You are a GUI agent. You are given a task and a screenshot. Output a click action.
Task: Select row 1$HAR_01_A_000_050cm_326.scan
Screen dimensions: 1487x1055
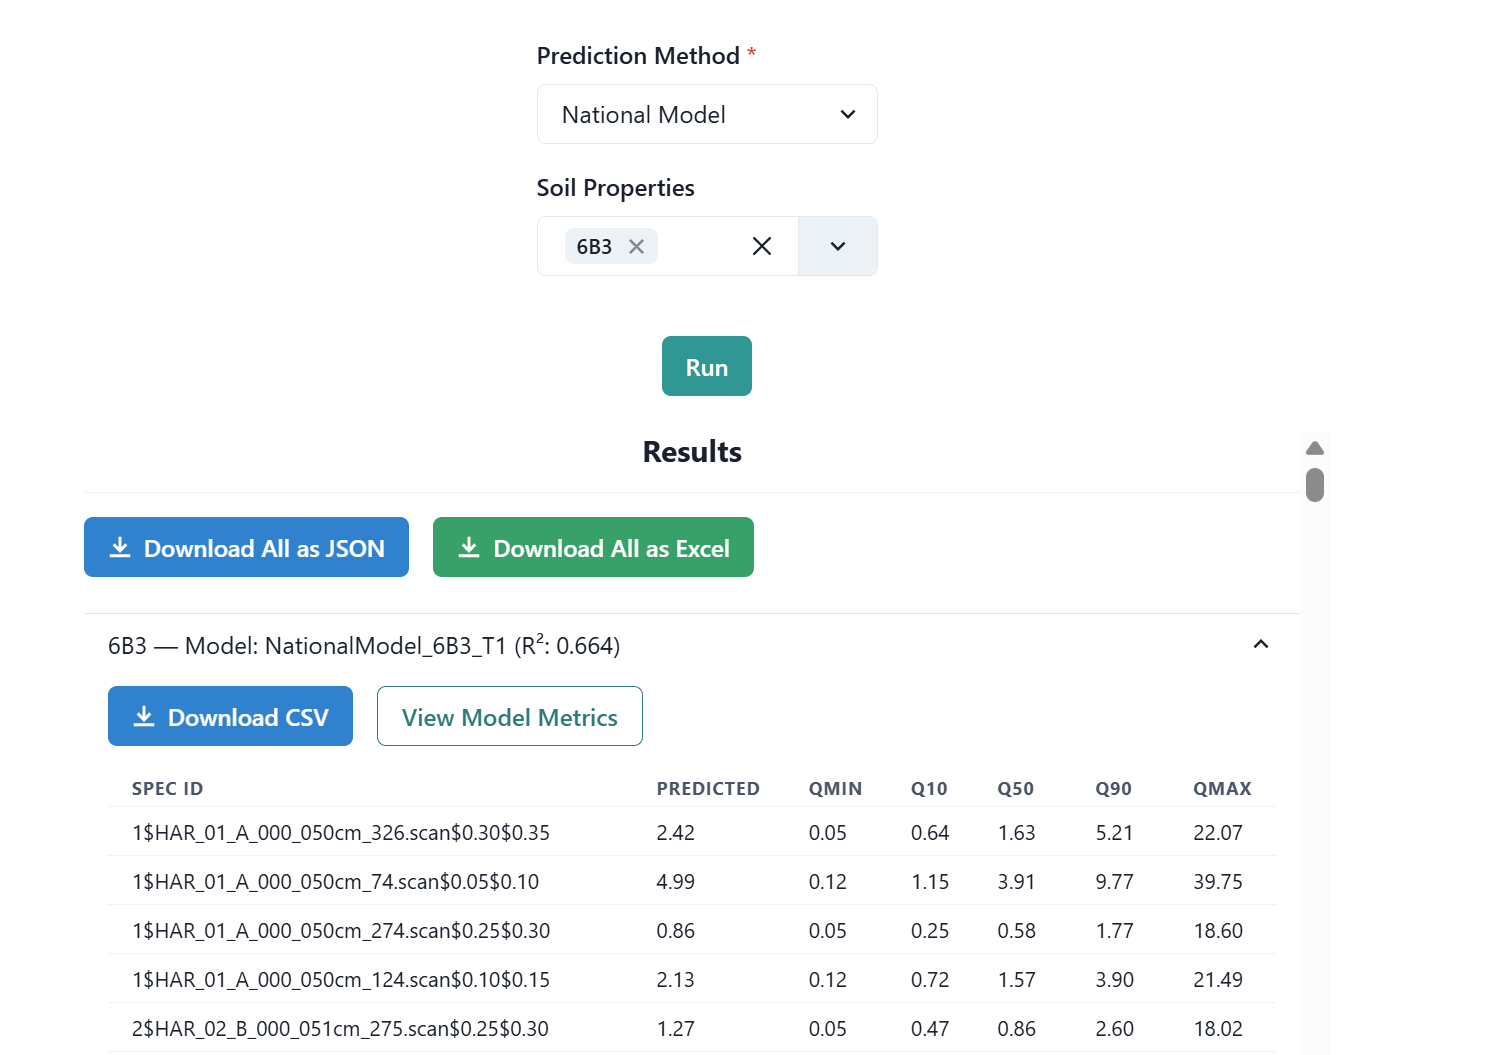click(x=341, y=833)
